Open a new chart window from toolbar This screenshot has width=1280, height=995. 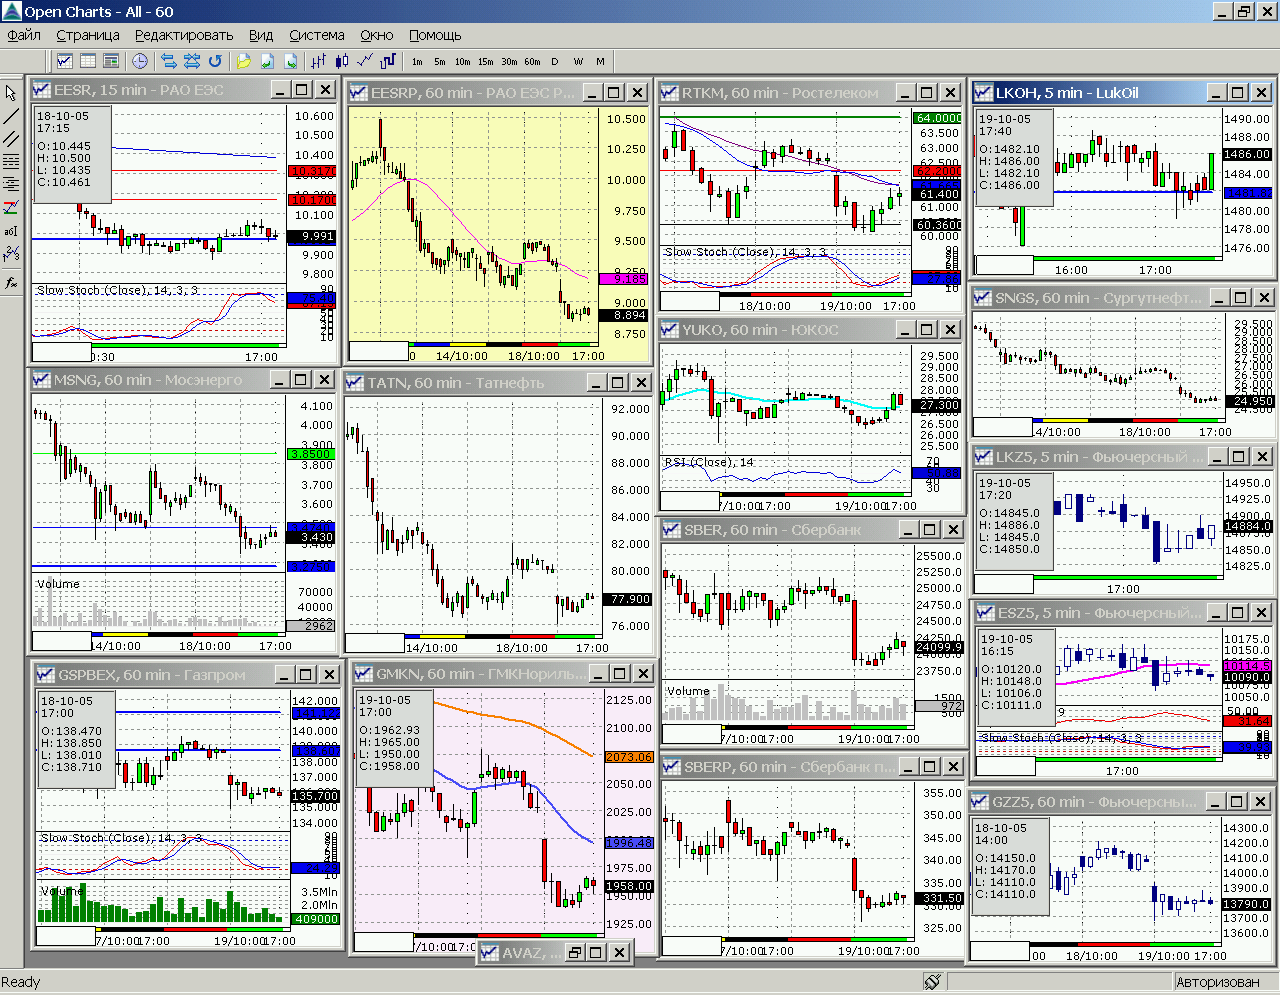click(65, 61)
